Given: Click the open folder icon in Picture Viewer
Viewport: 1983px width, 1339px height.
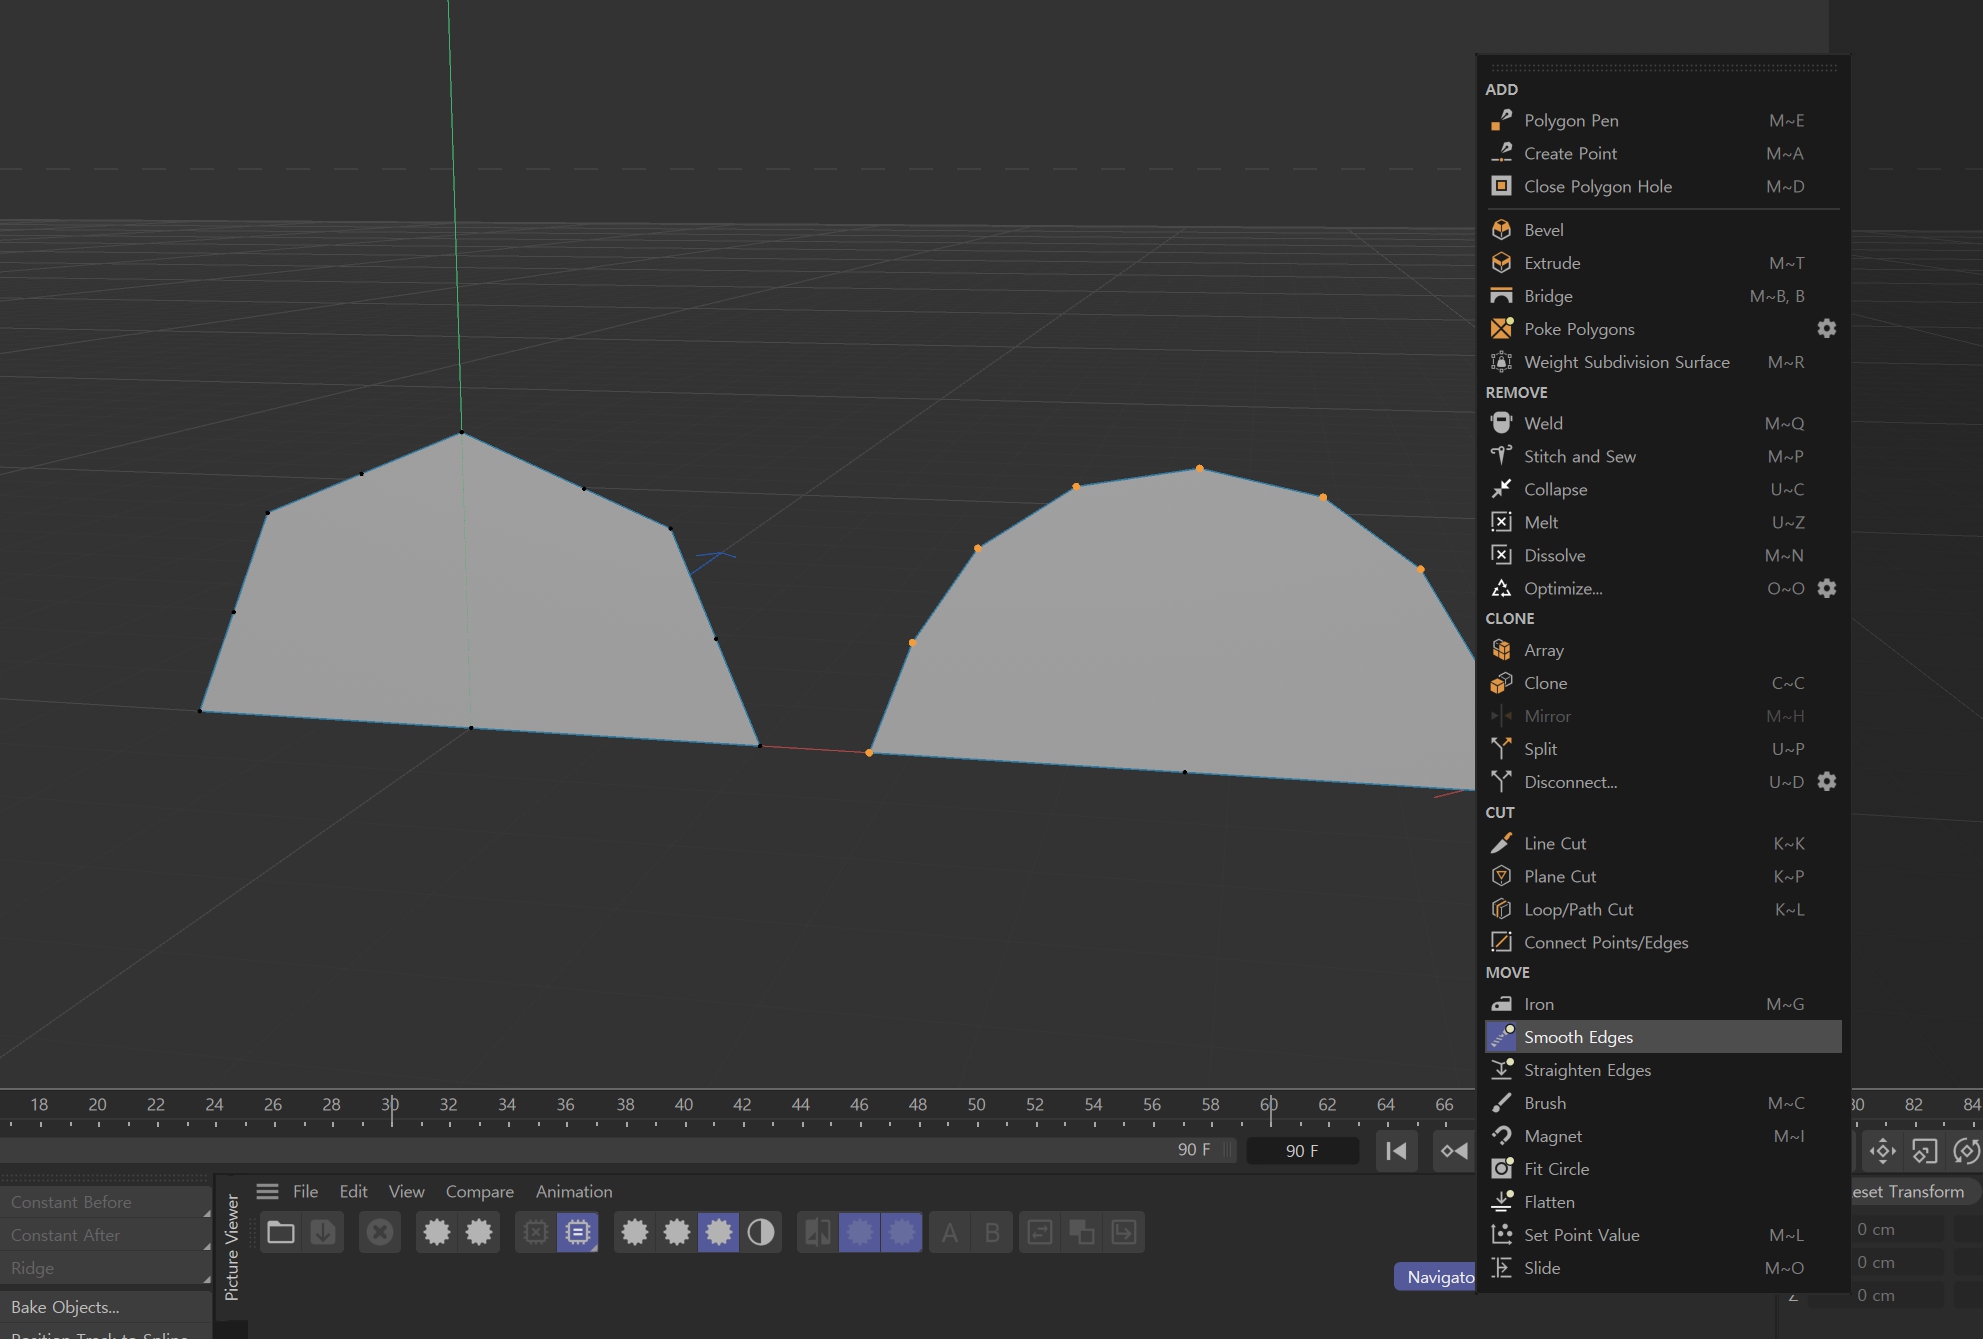Looking at the screenshot, I should [281, 1232].
